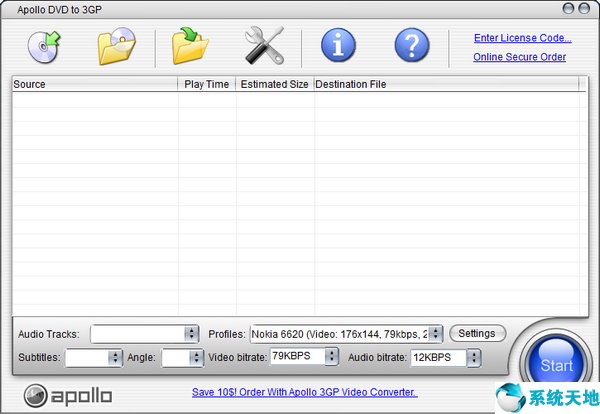
Task: Expand the Video bitrate 79KBPS dropdown
Action: (x=331, y=357)
